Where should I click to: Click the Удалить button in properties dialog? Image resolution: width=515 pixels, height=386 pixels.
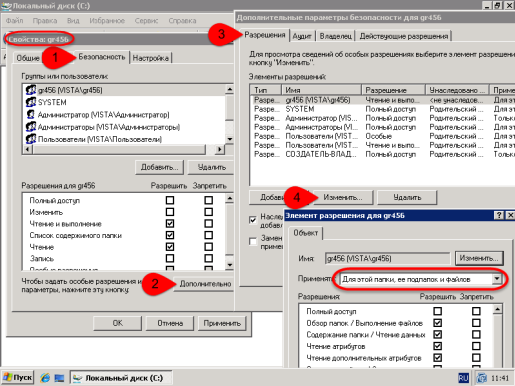[211, 167]
